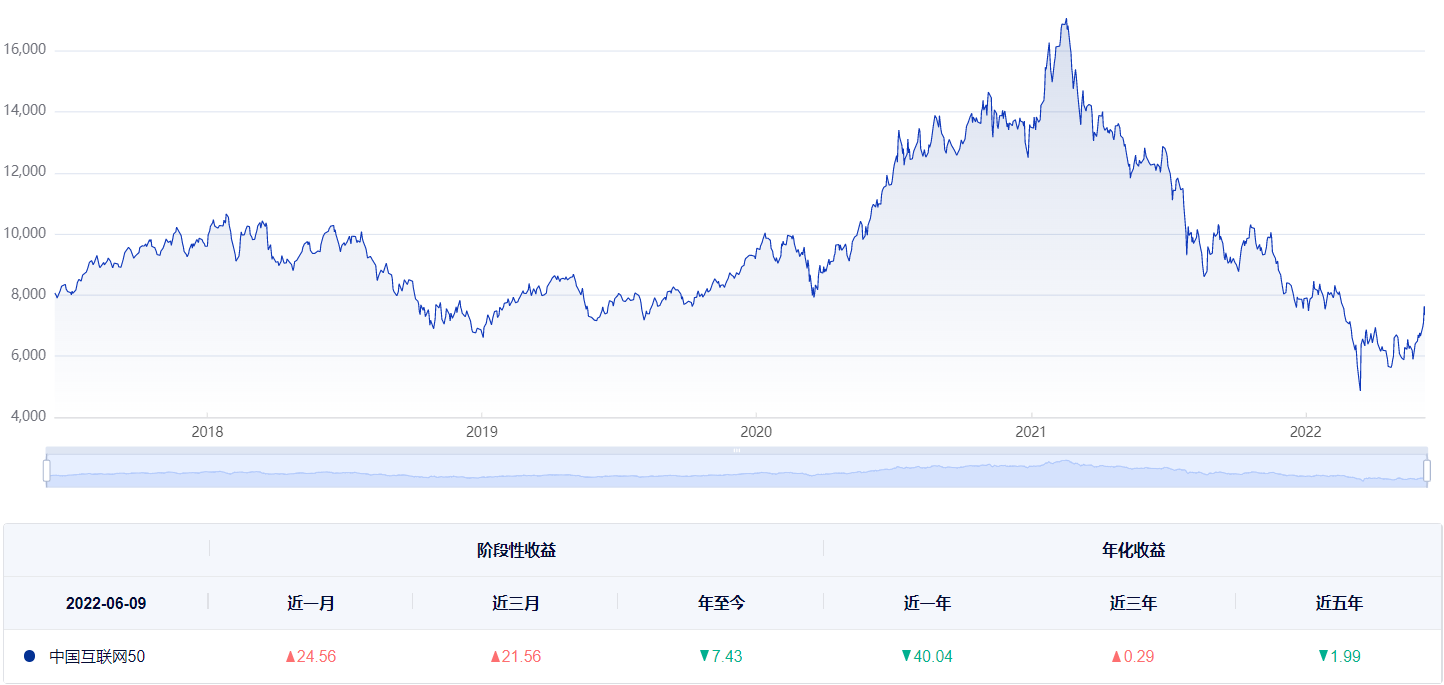Image resolution: width=1444 pixels, height=685 pixels.
Task: Click the 阶段性收益 group header
Action: point(516,550)
